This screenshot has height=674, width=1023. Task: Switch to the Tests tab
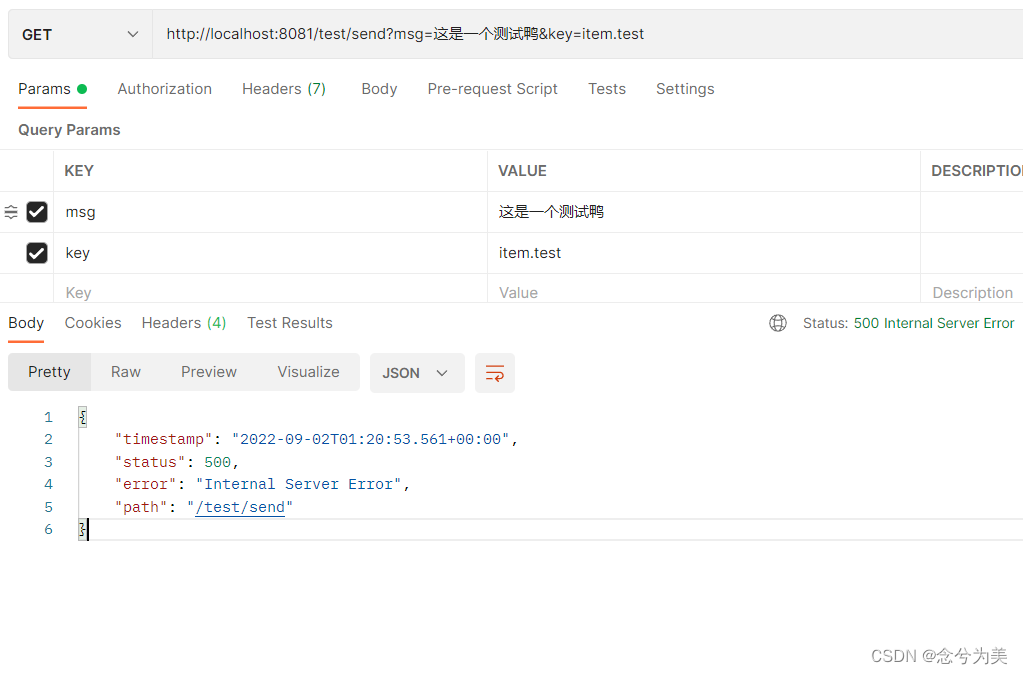click(606, 89)
